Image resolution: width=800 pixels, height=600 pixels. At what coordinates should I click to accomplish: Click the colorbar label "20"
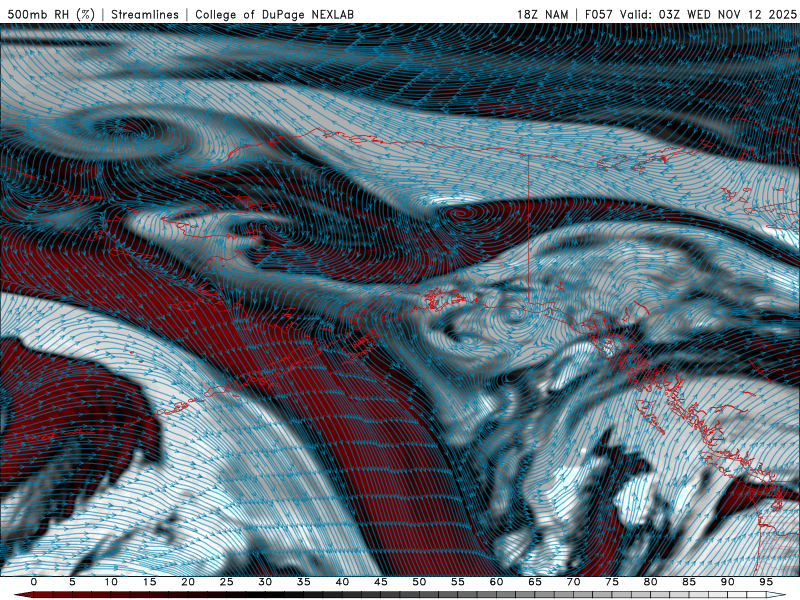(188, 582)
